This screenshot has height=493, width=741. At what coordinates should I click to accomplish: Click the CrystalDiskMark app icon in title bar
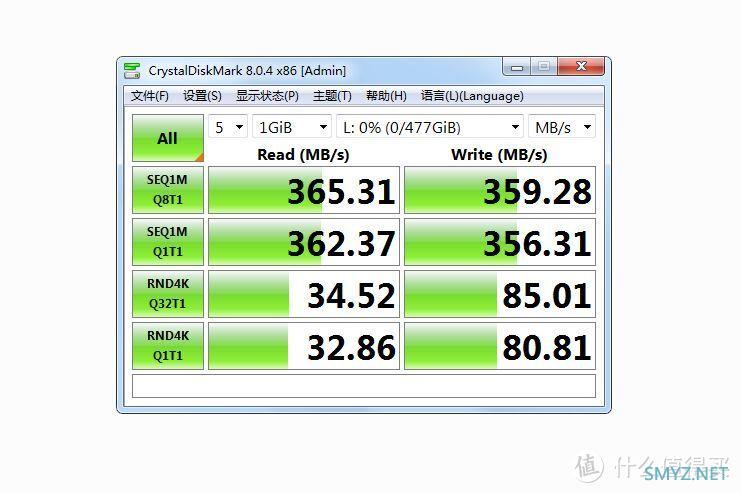click(x=132, y=70)
